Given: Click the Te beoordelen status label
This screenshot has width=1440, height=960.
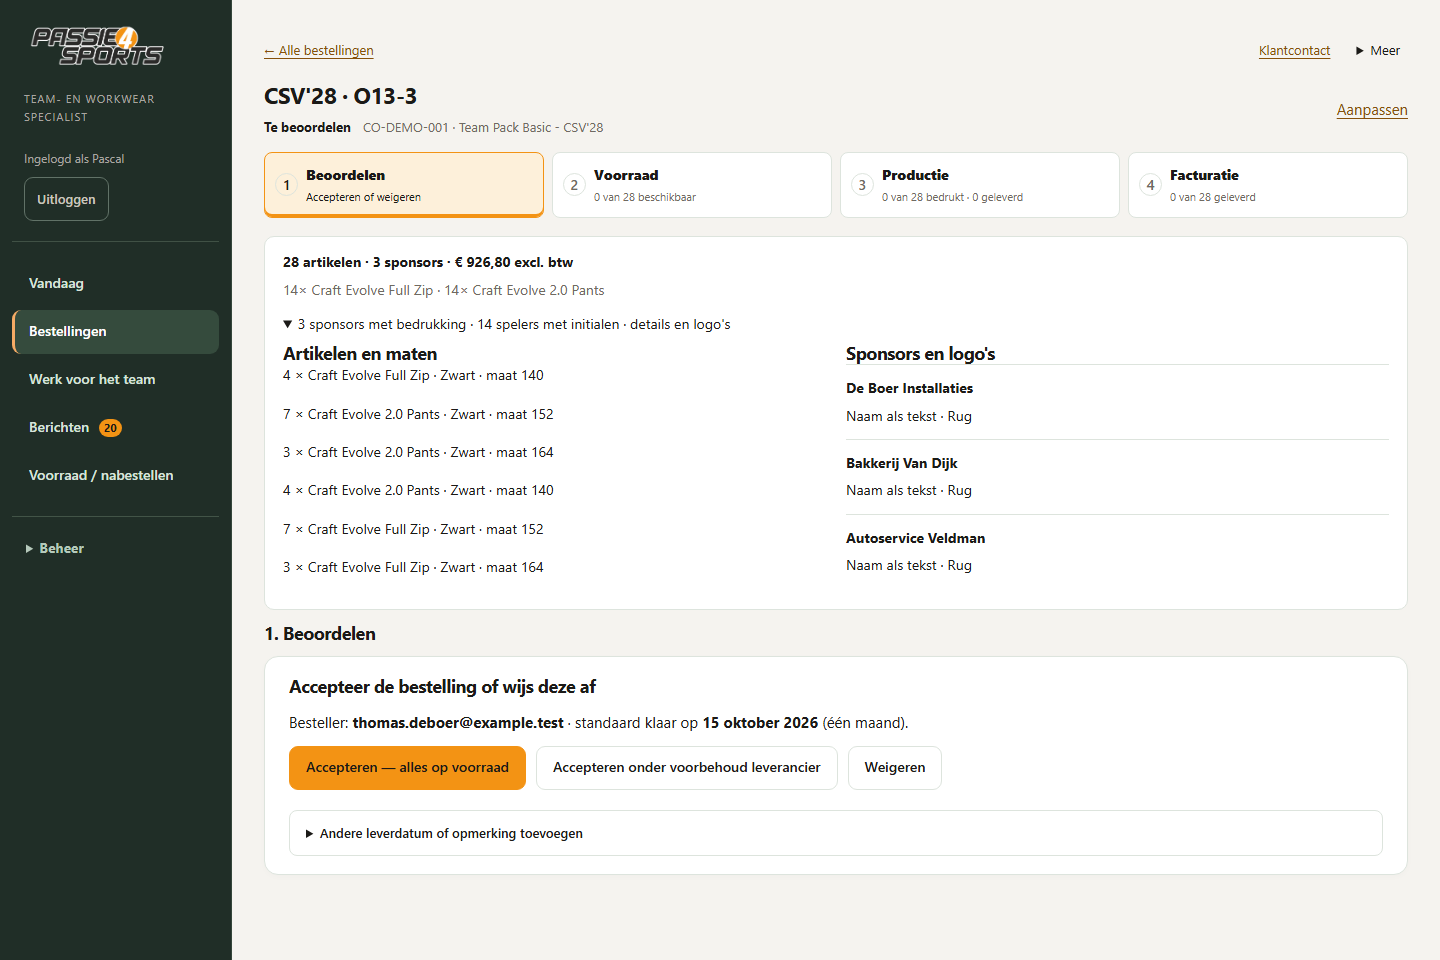Looking at the screenshot, I should (x=307, y=128).
